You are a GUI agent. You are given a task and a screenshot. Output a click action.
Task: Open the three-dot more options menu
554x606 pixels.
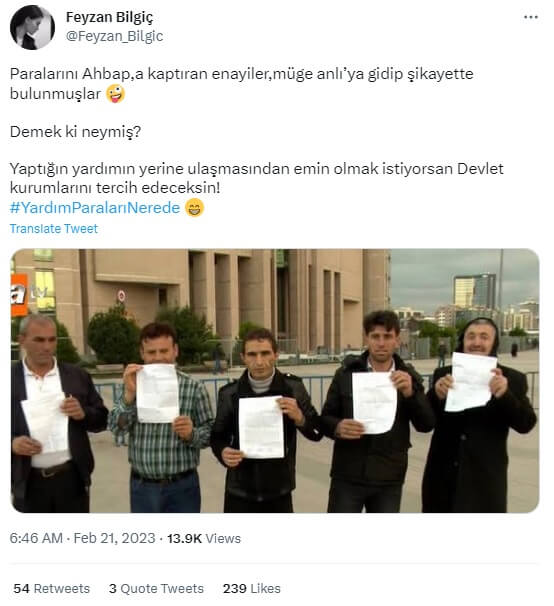tap(530, 17)
